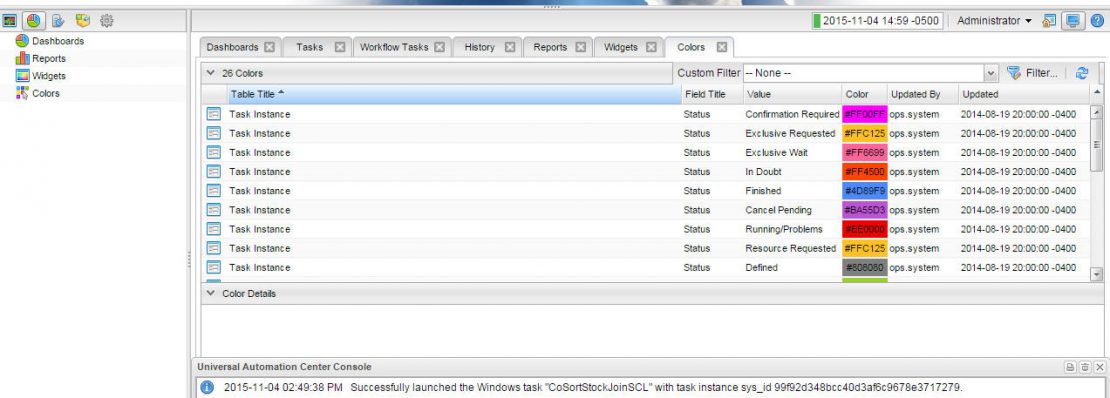Click the console copy icon
This screenshot has width=1110, height=398.
click(1070, 367)
